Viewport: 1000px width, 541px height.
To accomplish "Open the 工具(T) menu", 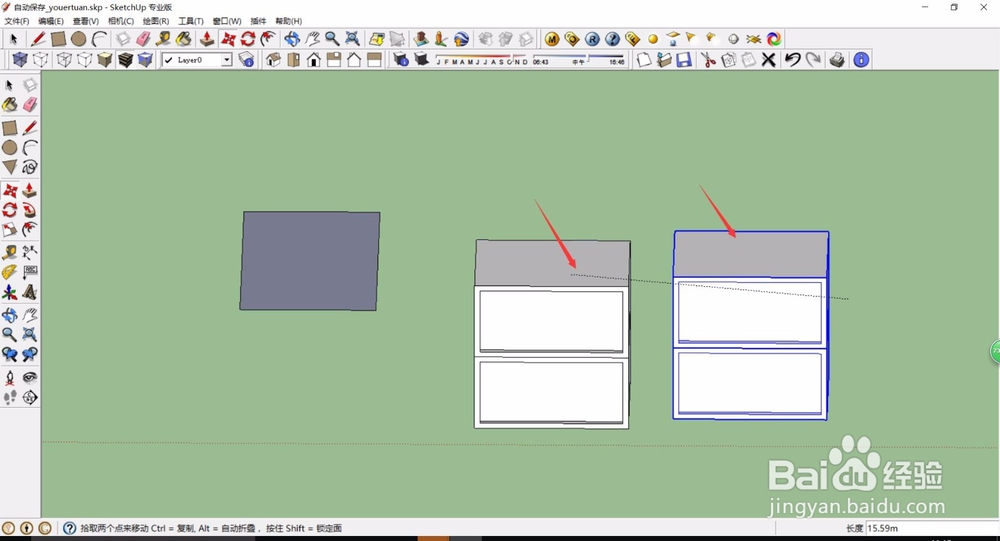I will point(191,21).
